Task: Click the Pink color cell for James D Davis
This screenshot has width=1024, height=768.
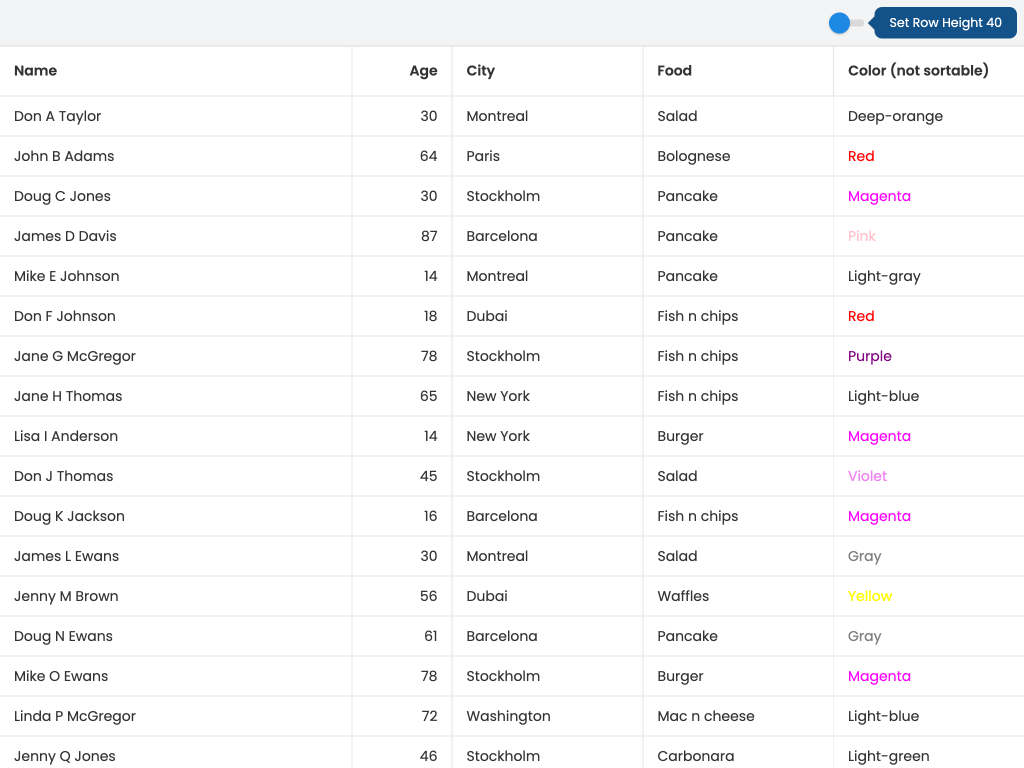Action: [861, 236]
